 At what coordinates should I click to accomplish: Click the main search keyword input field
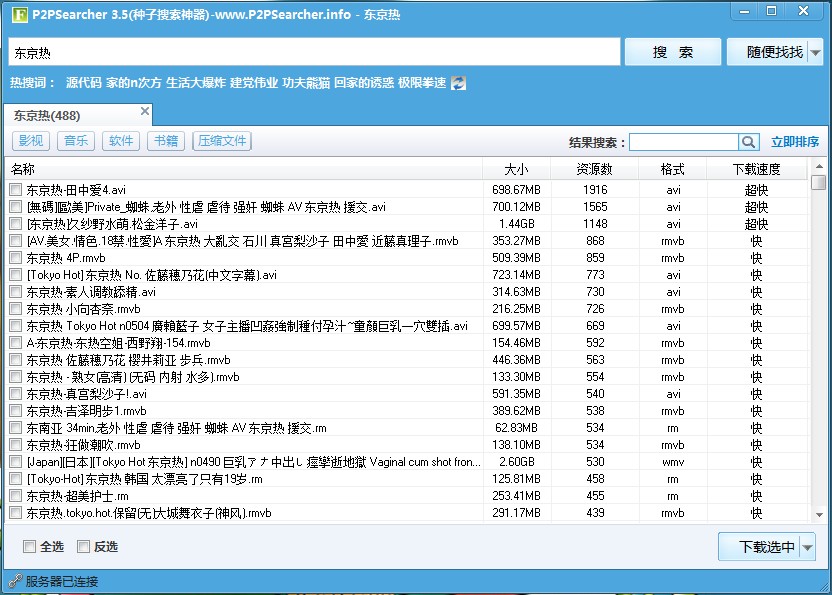314,52
